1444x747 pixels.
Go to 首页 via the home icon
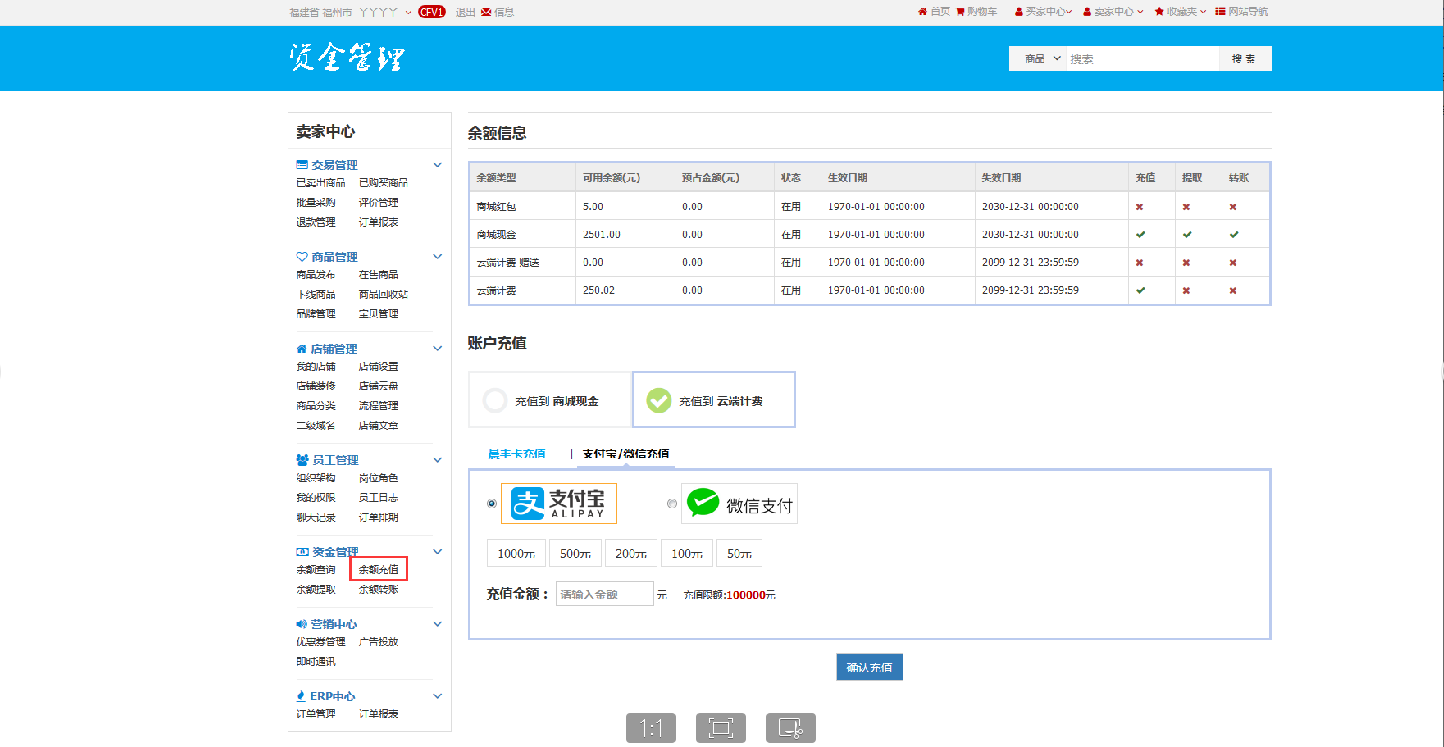tap(922, 12)
